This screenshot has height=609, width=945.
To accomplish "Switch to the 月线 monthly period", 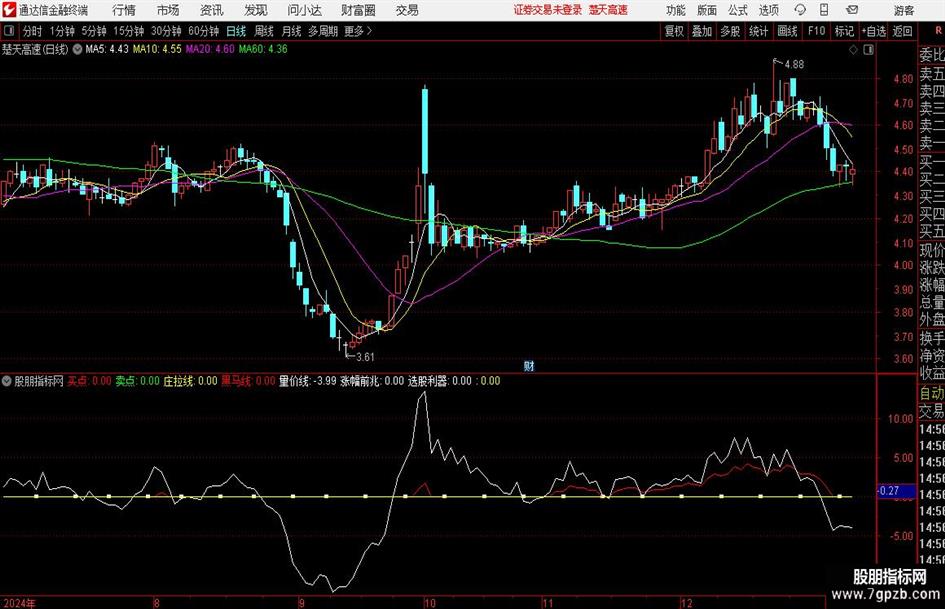I will point(291,31).
